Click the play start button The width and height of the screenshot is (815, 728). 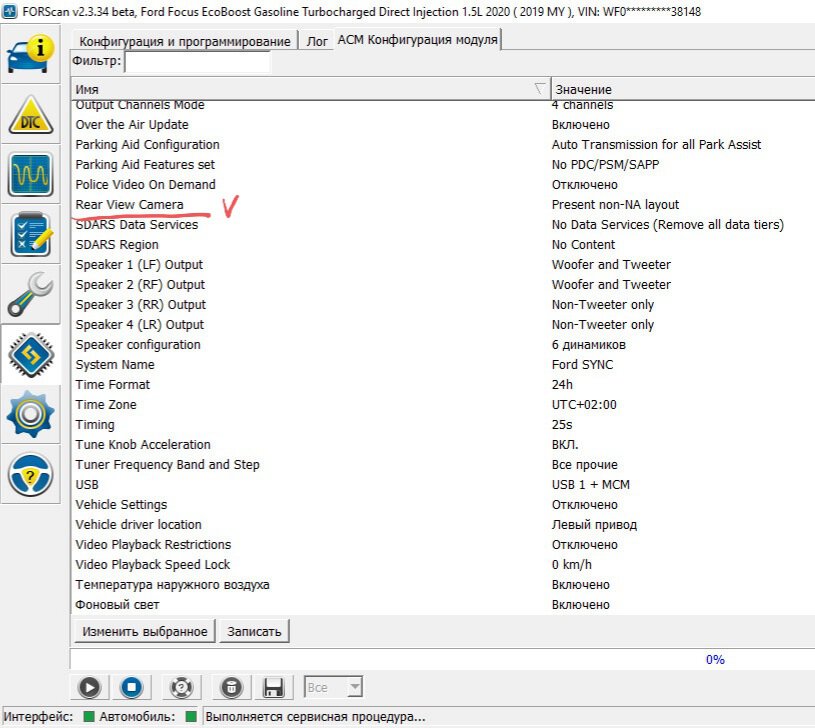tap(89, 687)
